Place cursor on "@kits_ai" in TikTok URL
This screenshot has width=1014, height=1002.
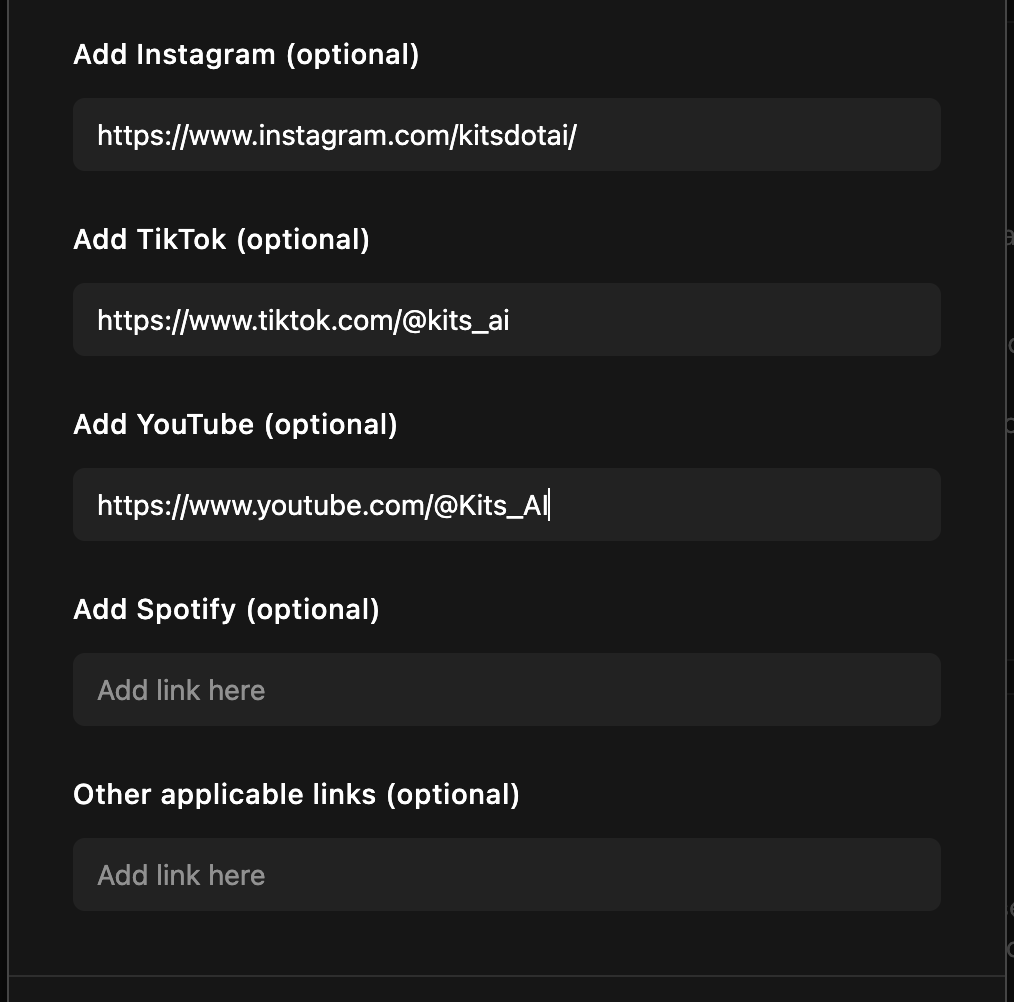453,319
